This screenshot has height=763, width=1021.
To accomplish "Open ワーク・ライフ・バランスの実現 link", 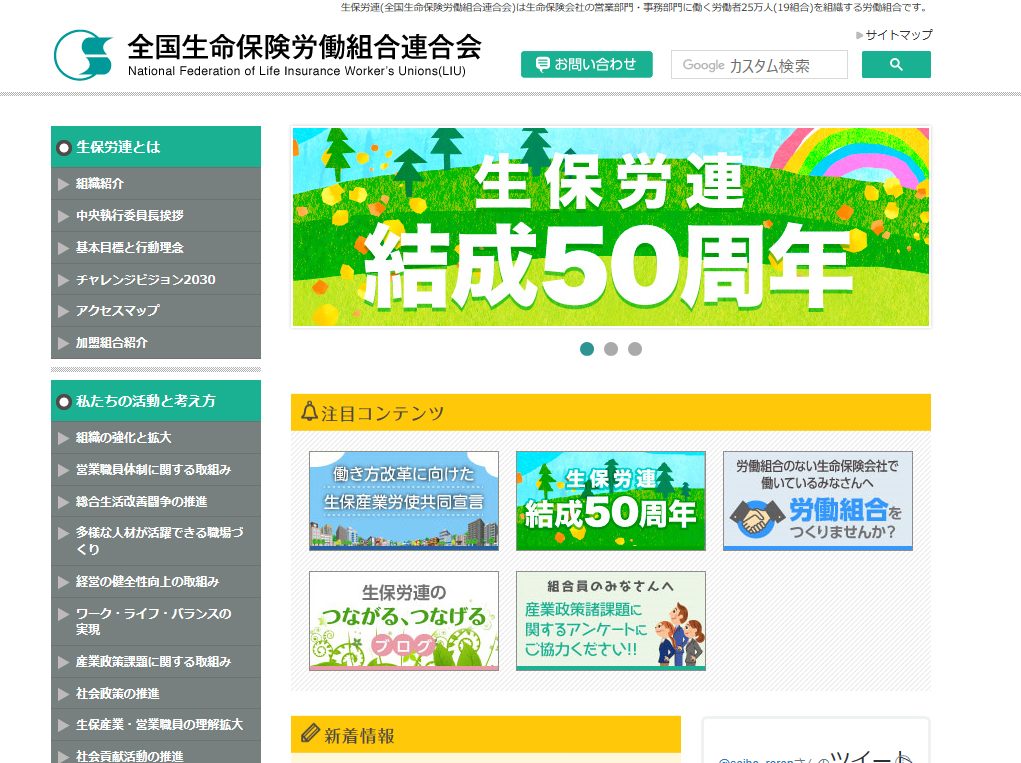I will point(156,622).
